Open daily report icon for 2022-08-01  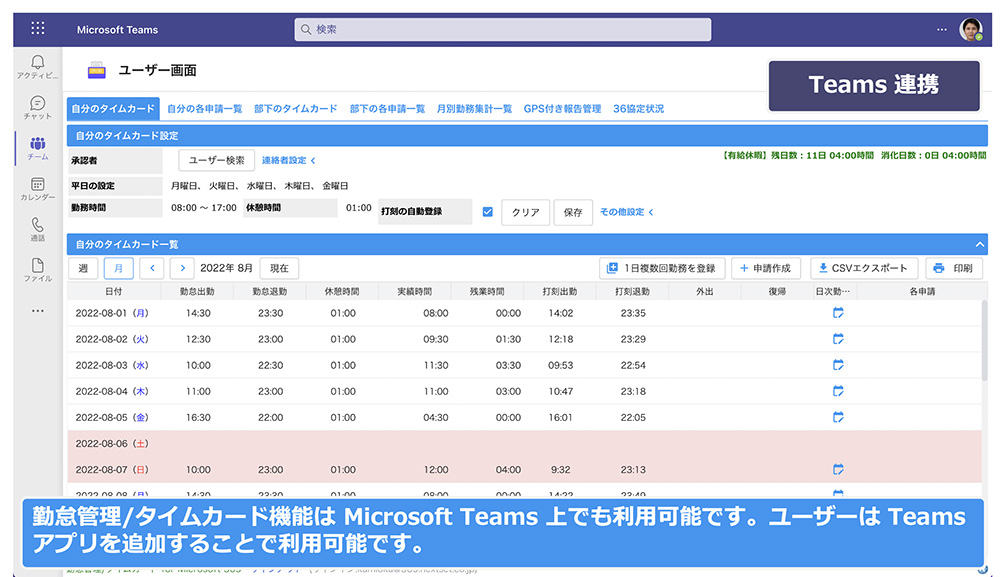[x=838, y=312]
